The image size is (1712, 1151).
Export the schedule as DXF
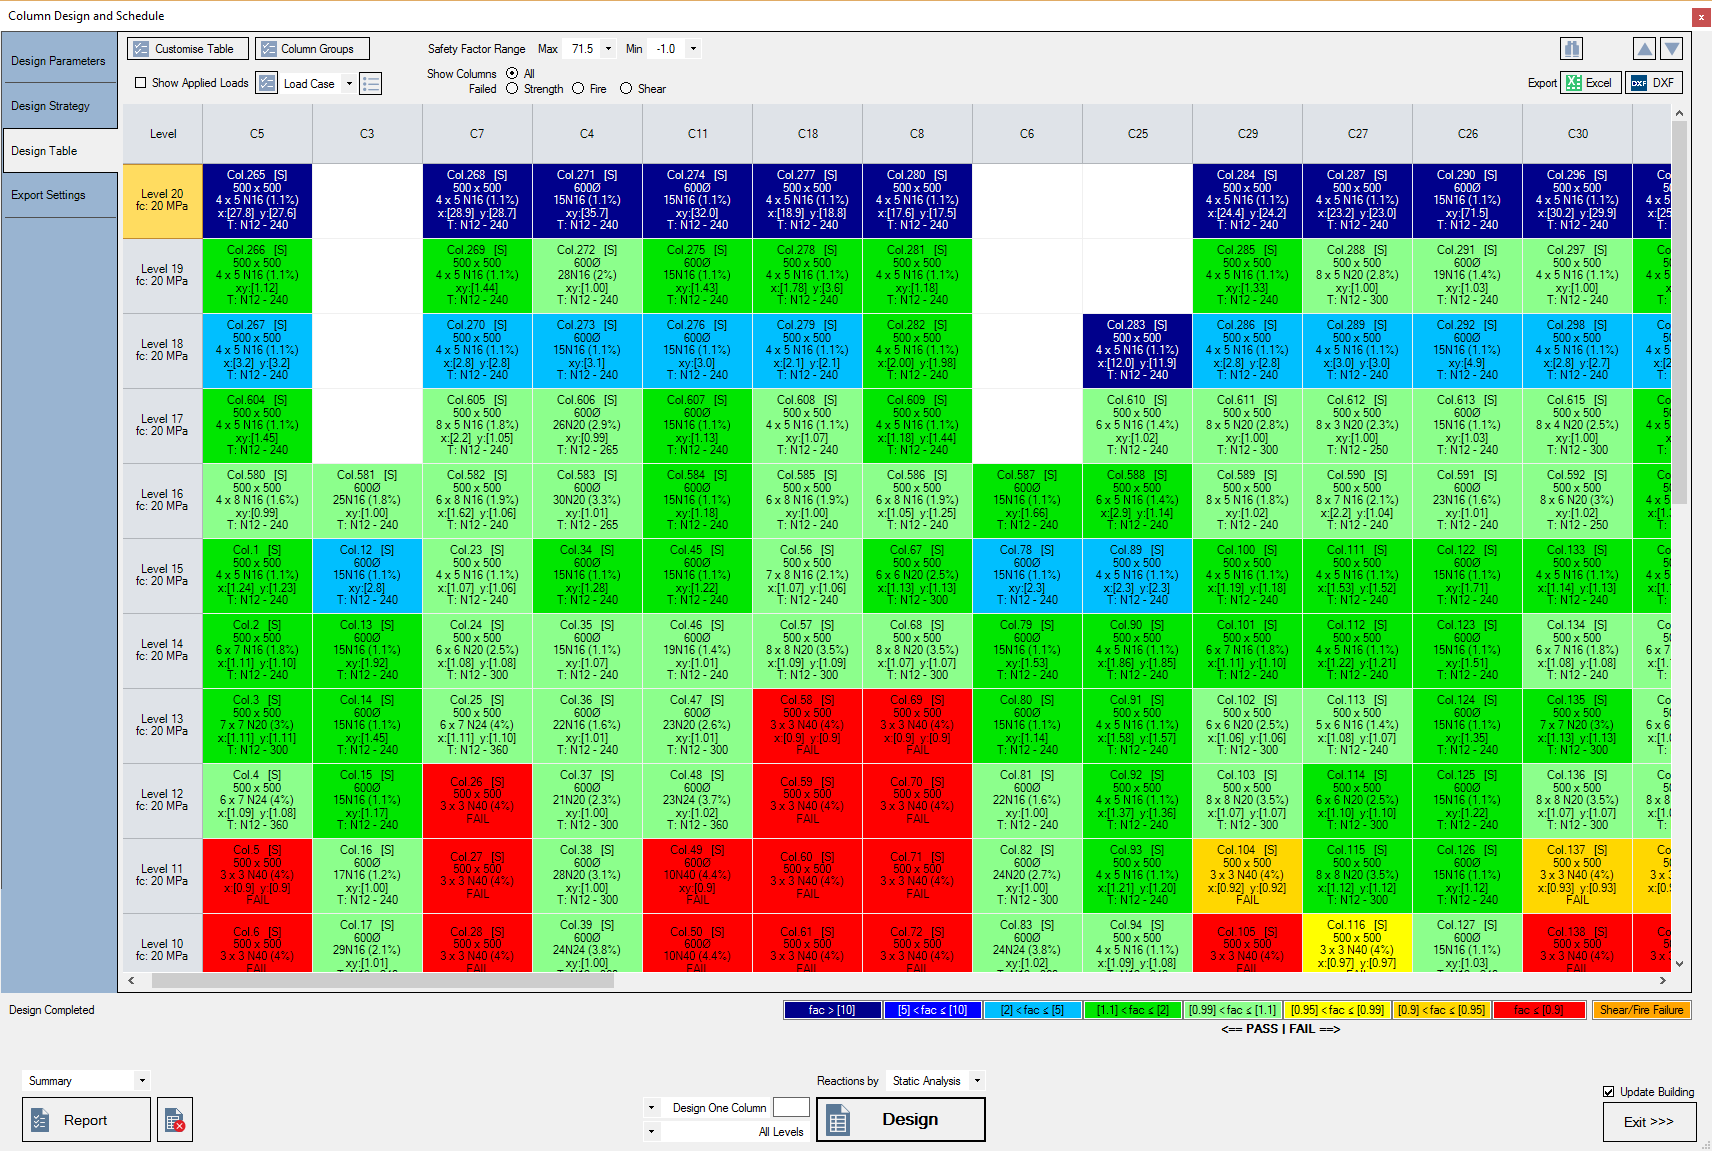click(x=1654, y=82)
